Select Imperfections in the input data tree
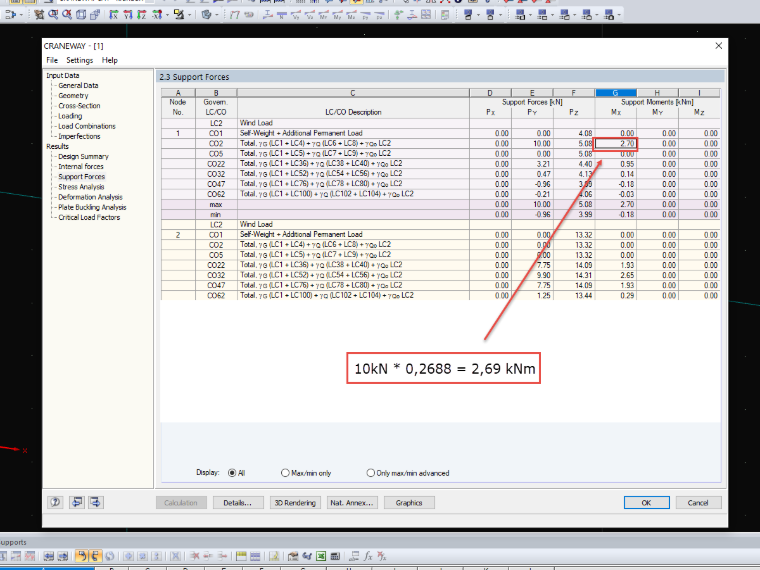Screen dimensions: 760x570 pos(79,136)
